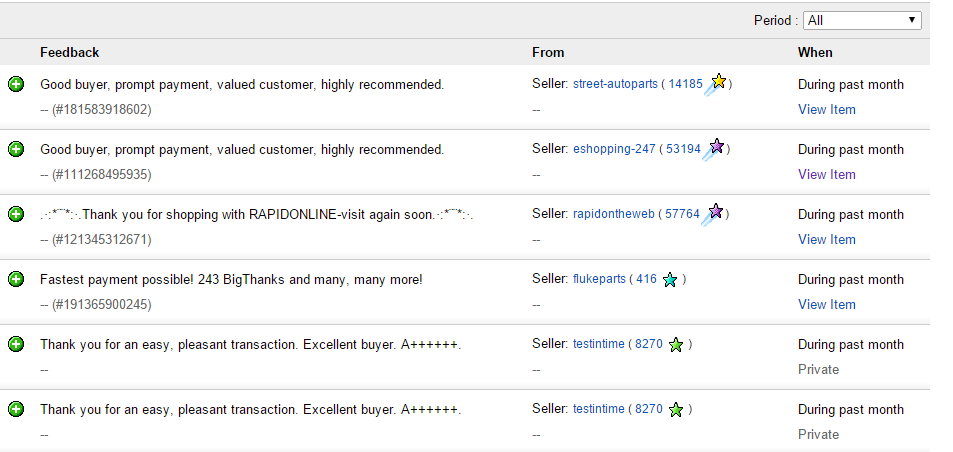Click the When column header
Image resolution: width=953 pixels, height=452 pixels.
[815, 52]
